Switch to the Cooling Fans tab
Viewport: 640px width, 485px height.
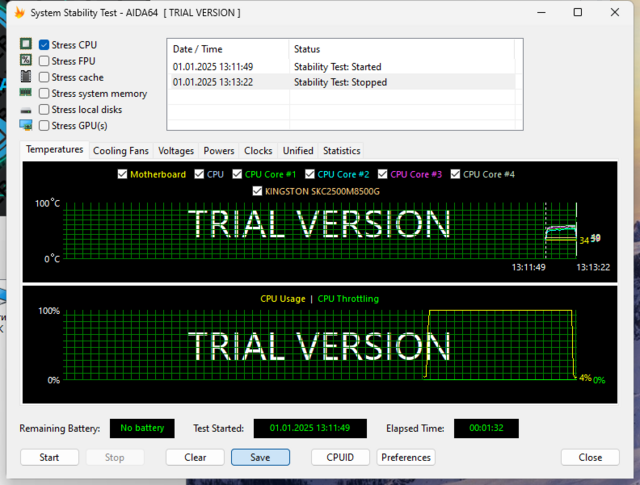coord(121,151)
